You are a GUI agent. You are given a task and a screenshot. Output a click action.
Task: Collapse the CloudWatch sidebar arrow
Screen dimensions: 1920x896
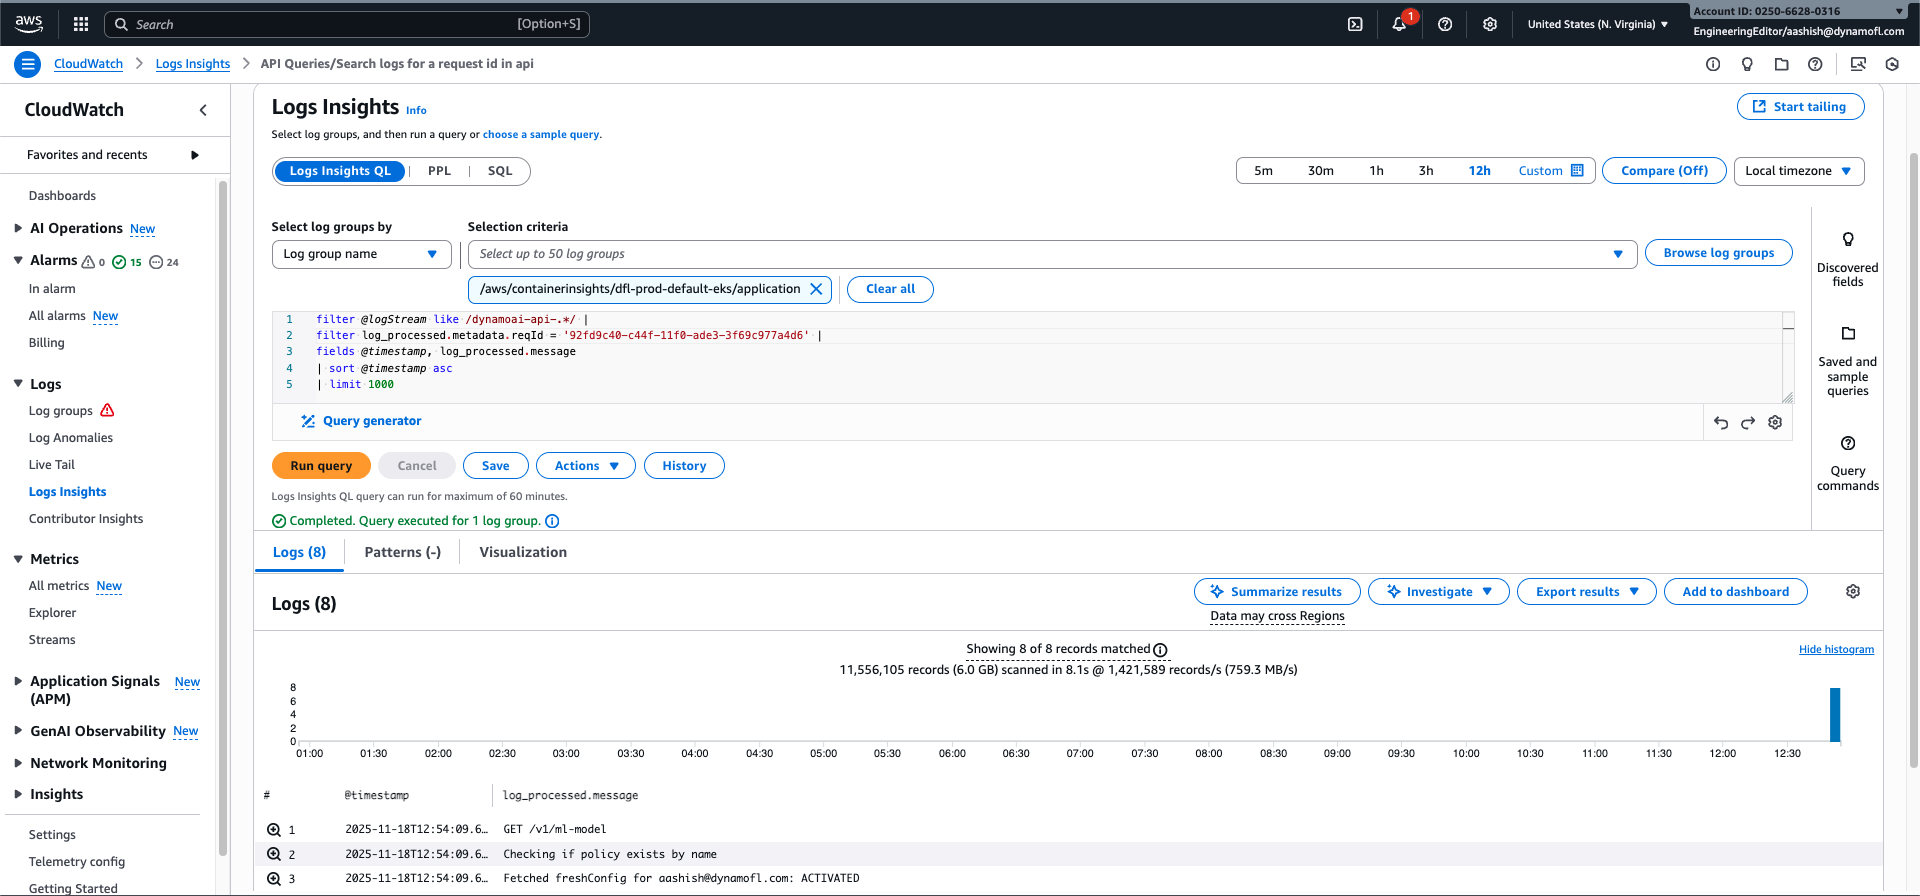(x=203, y=110)
